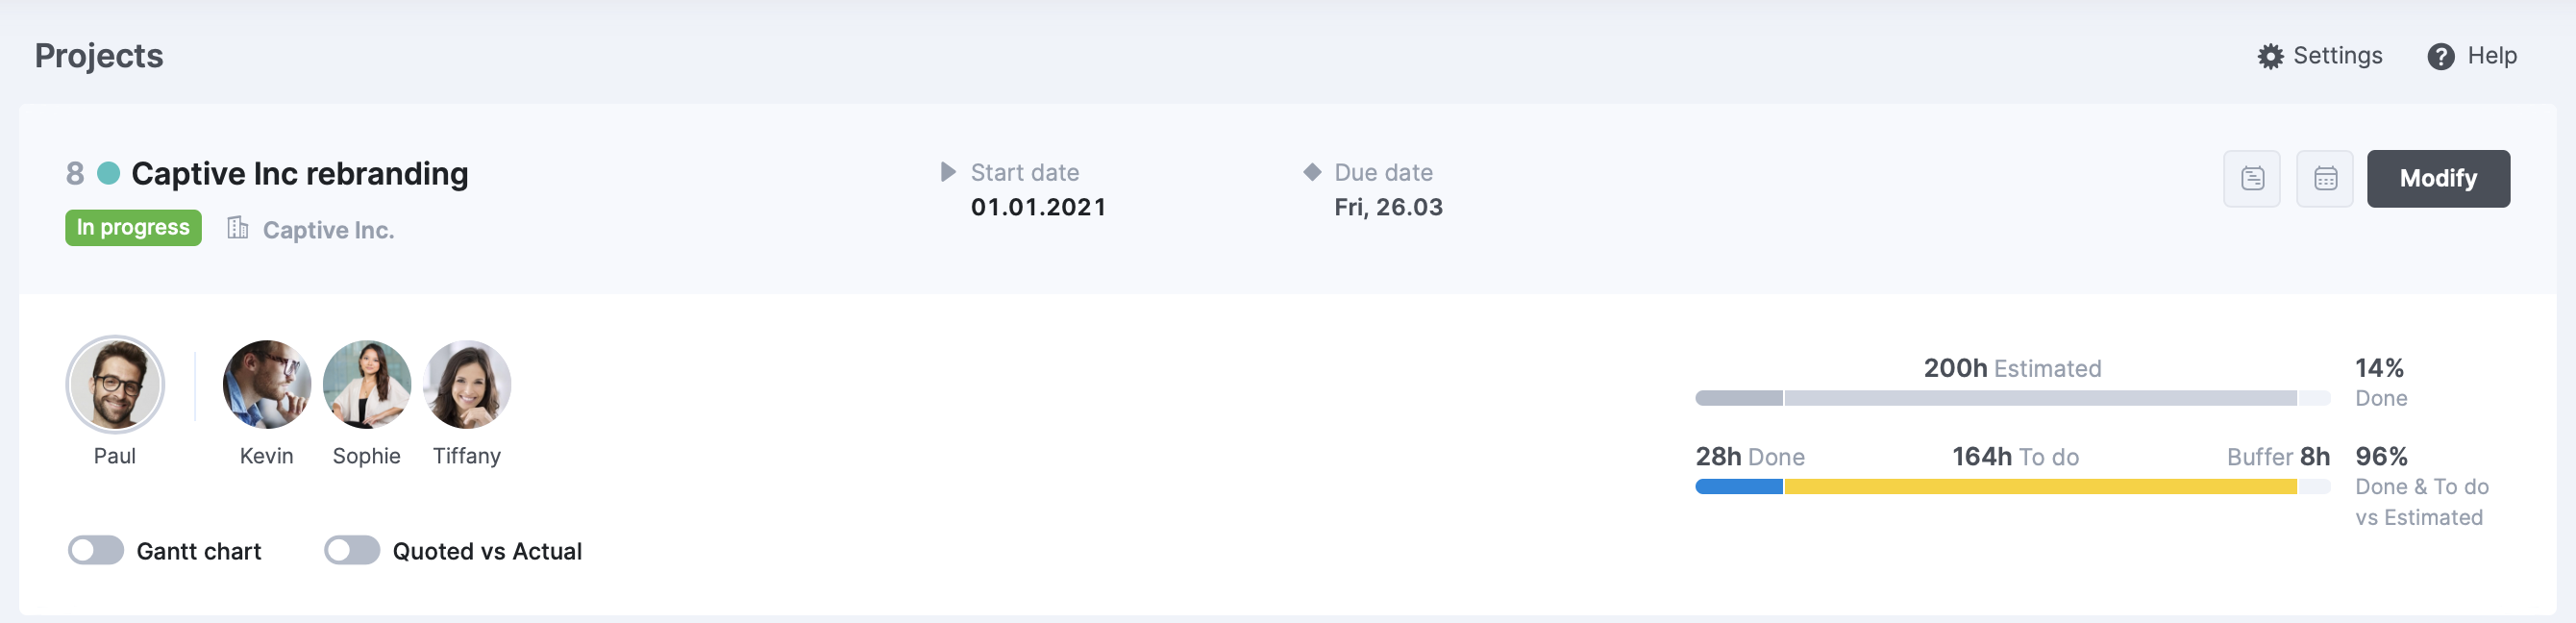Viewport: 2576px width, 623px height.
Task: Open Help via question mark icon
Action: coord(2440,56)
